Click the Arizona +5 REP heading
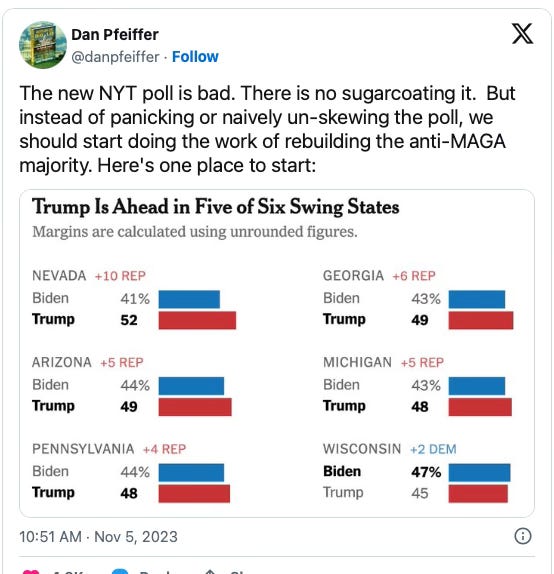The height and width of the screenshot is (574, 554). 88,362
